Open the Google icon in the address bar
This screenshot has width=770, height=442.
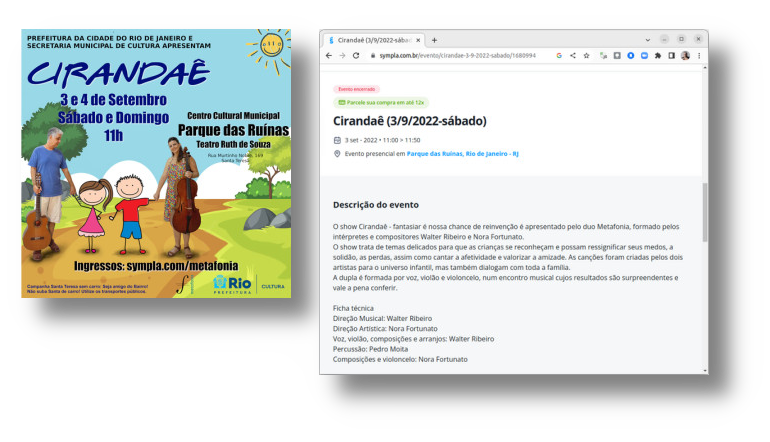click(559, 56)
